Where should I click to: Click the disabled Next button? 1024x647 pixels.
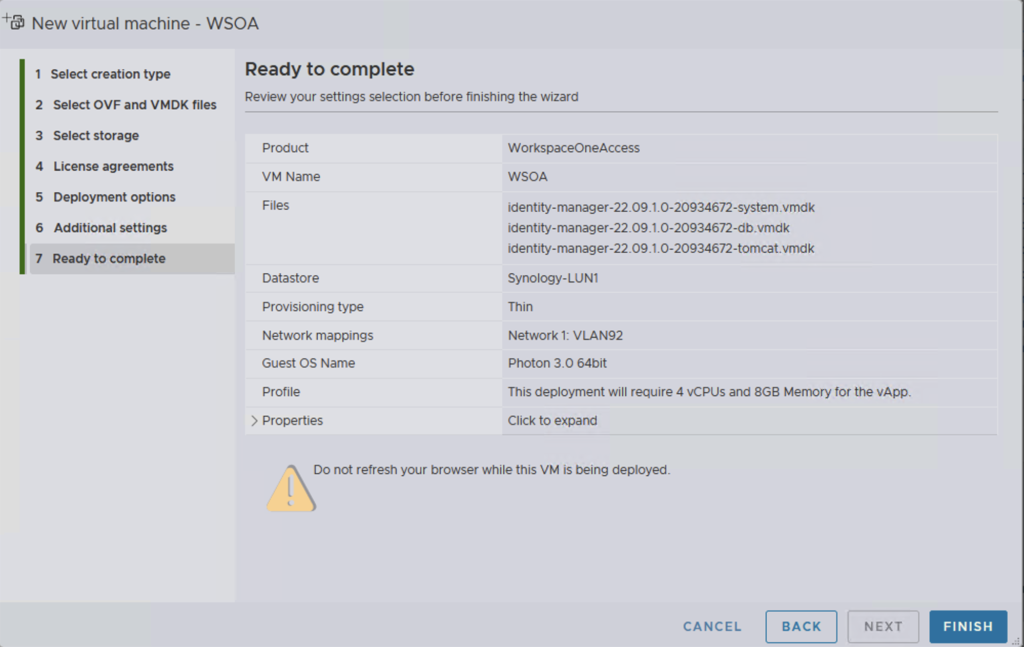coord(883,627)
